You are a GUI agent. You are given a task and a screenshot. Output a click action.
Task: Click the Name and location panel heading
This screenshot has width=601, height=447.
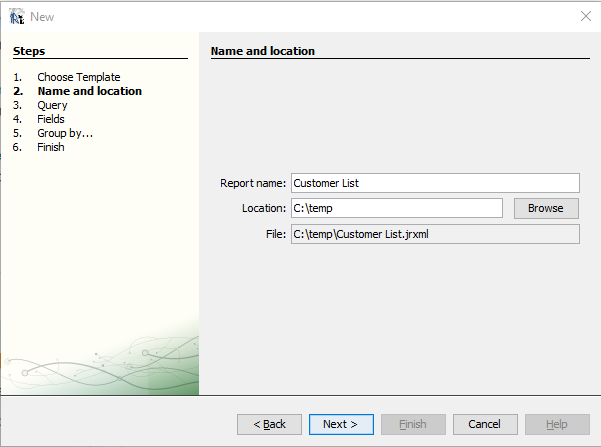tap(263, 51)
